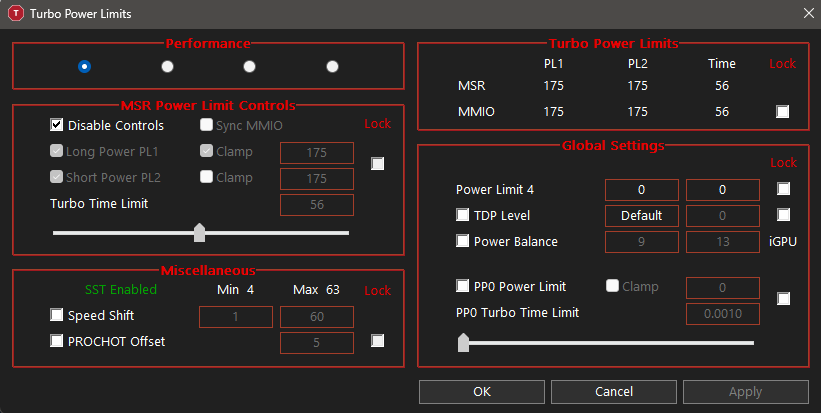This screenshot has height=413, width=821.
Task: Toggle Clamp checkbox for Short Power PL2
Action: point(206,177)
